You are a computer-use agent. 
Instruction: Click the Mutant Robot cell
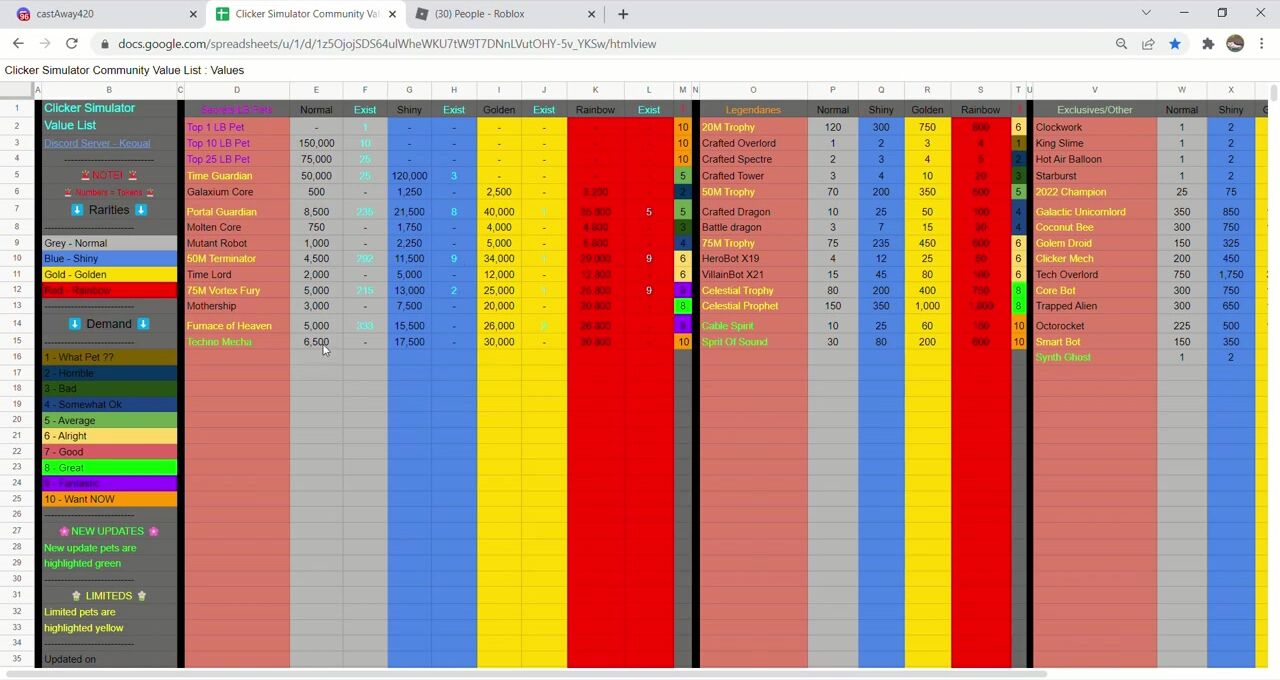(237, 243)
